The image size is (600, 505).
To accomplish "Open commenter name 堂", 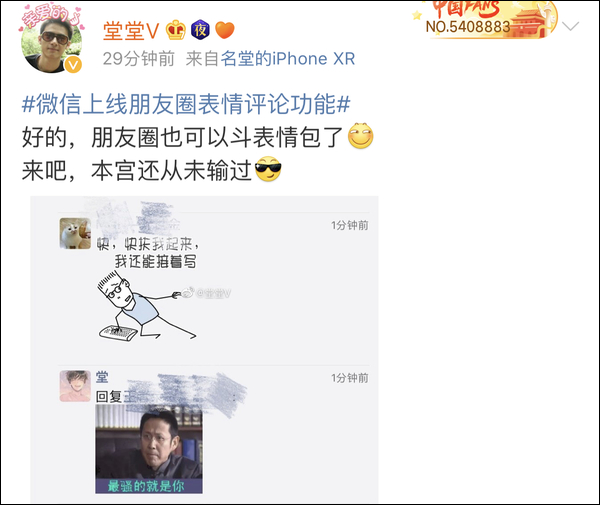I will coord(102,377).
